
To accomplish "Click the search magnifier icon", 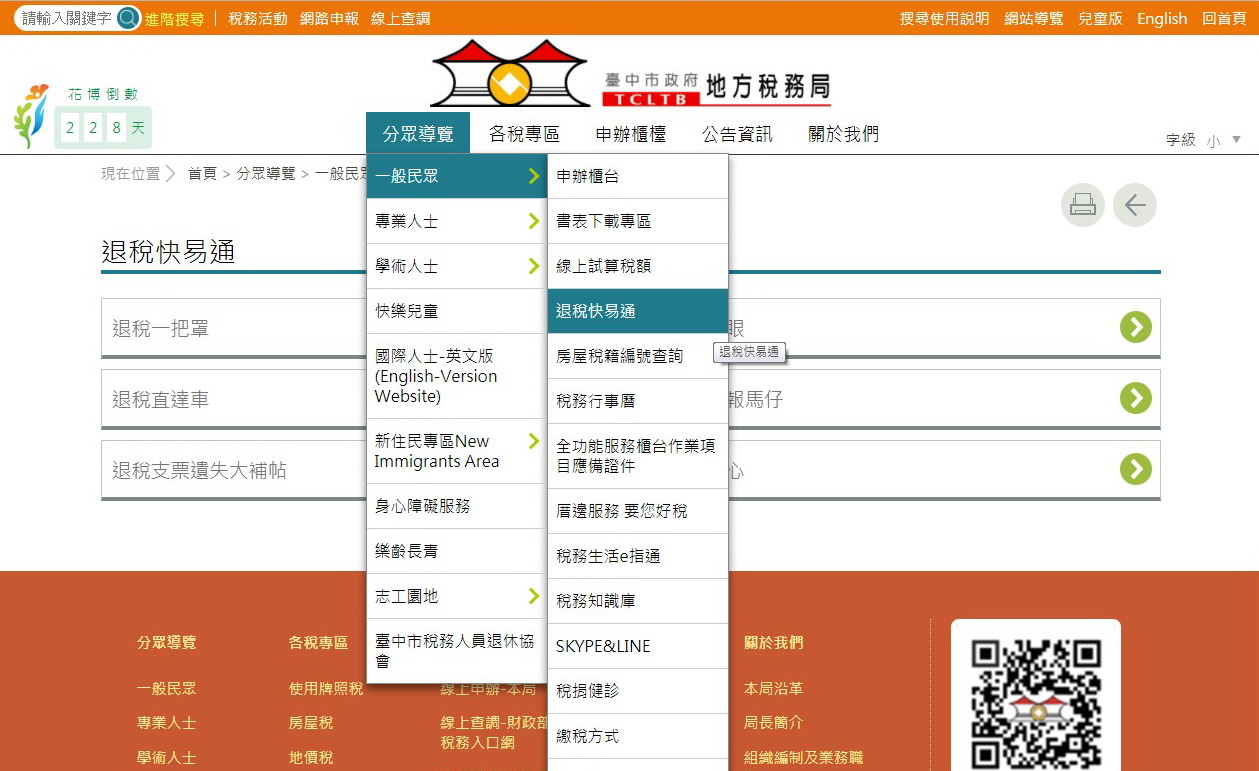I will tap(128, 18).
